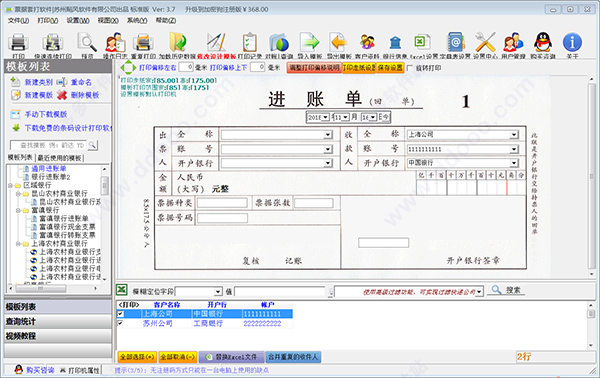Click the 搜索 search button
Viewport: 600px width, 378px height.
(506, 290)
